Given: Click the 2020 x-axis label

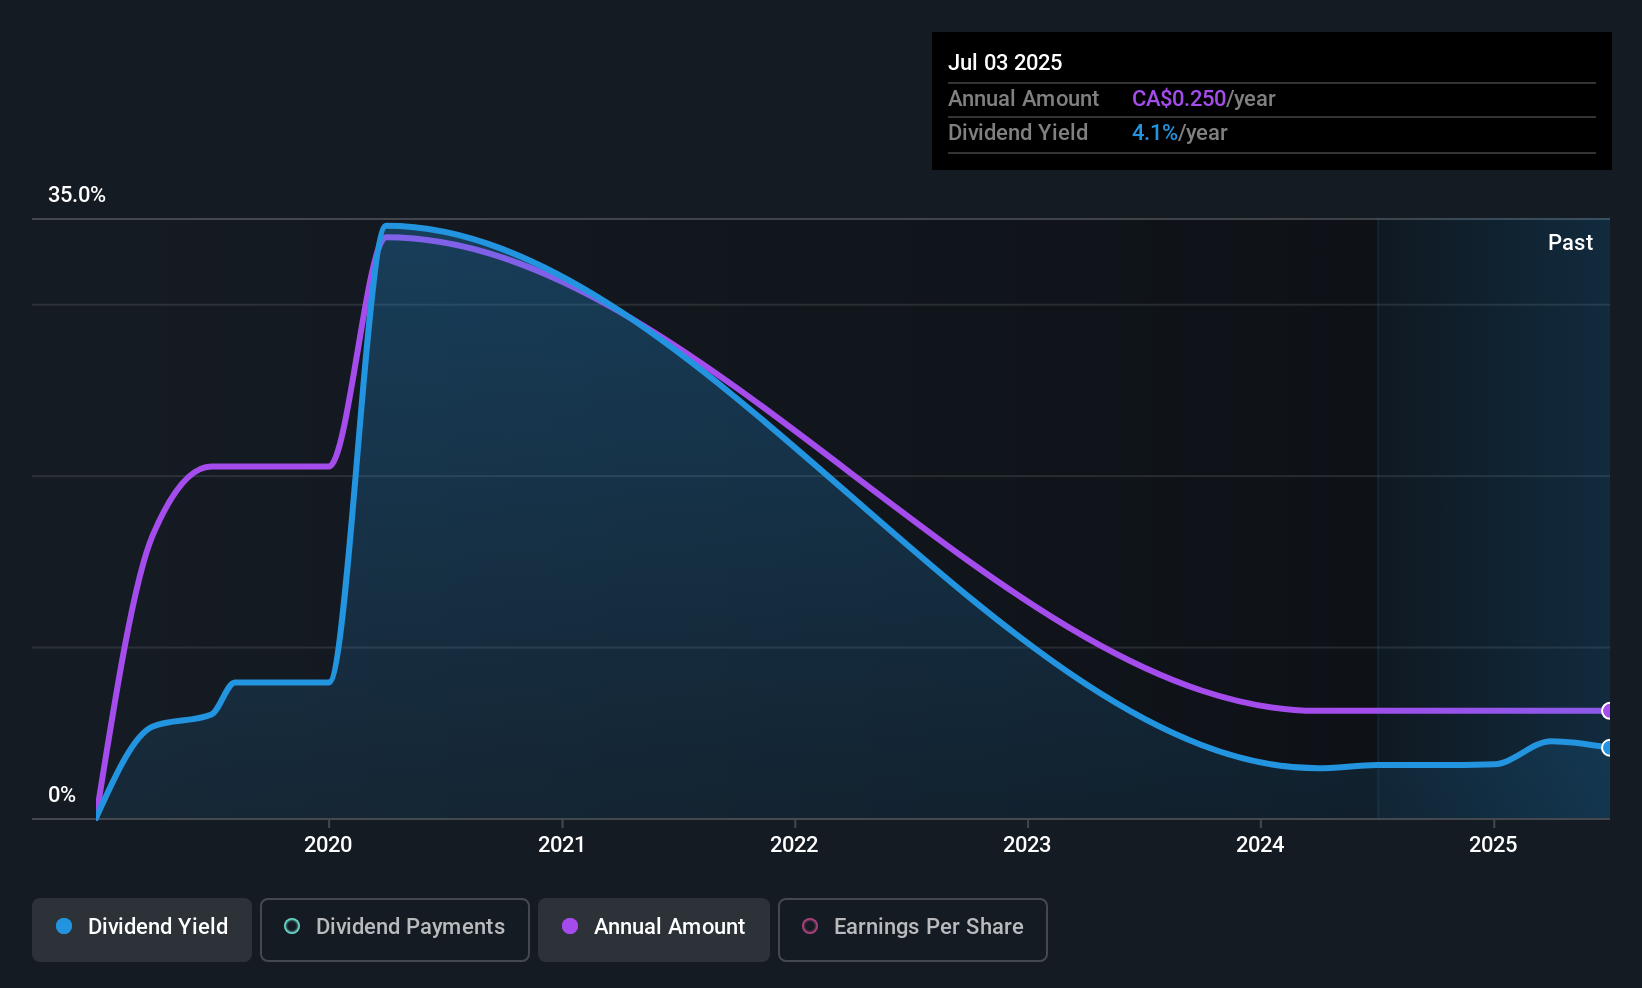Looking at the screenshot, I should point(328,845).
